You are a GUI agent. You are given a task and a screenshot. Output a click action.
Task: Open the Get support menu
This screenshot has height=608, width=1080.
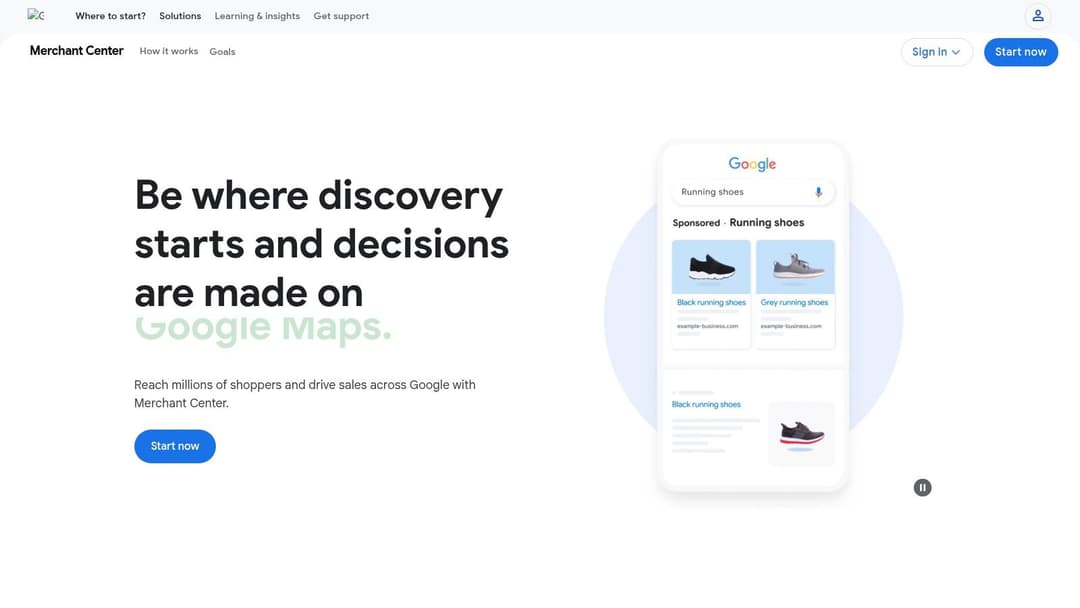(341, 16)
